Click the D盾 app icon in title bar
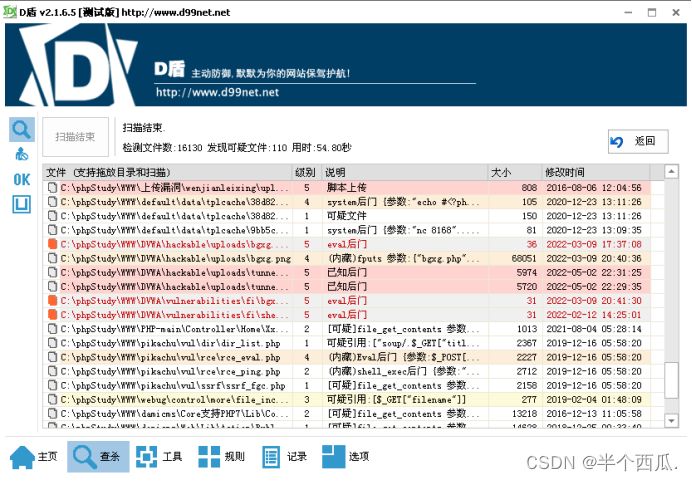 [x=10, y=11]
